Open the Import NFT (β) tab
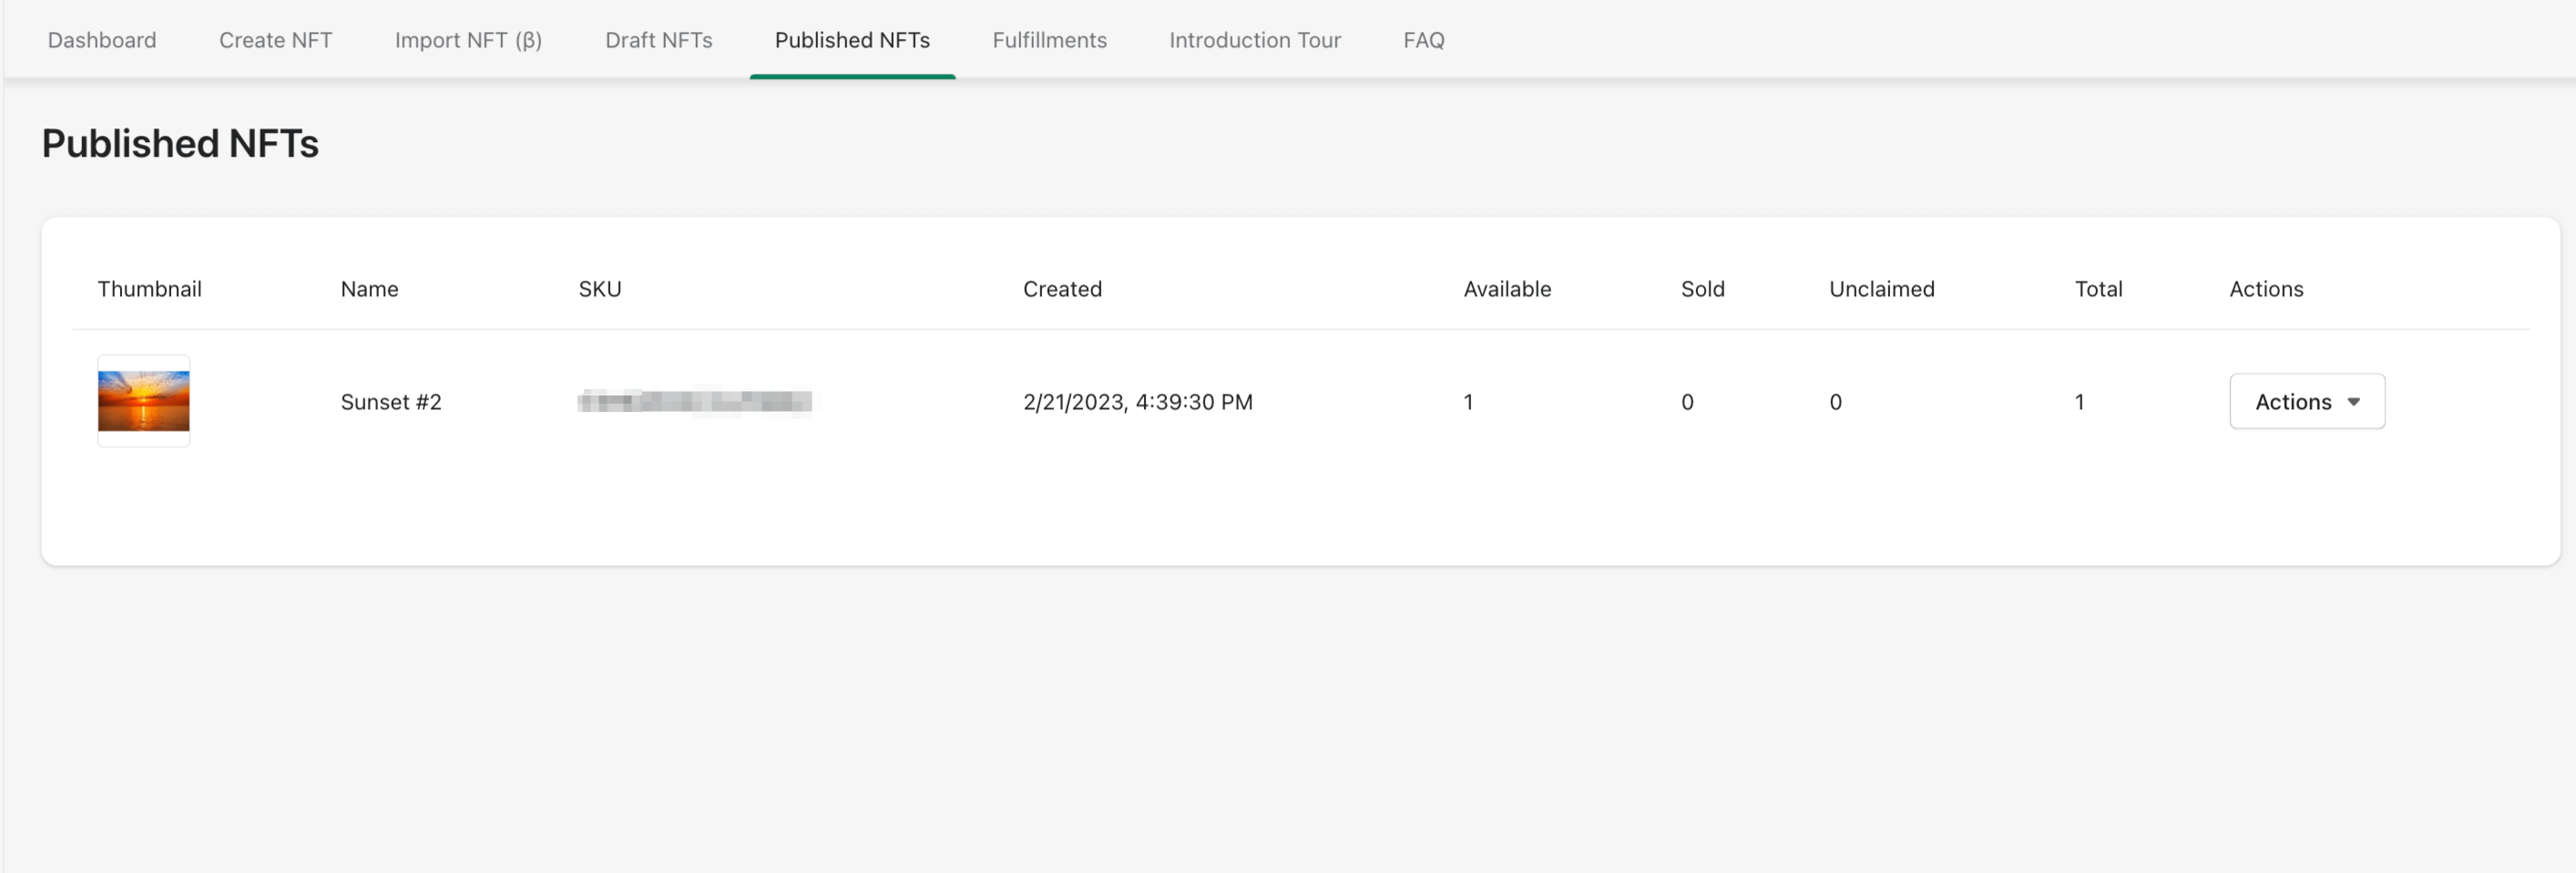The image size is (2576, 873). pyautogui.click(x=468, y=40)
